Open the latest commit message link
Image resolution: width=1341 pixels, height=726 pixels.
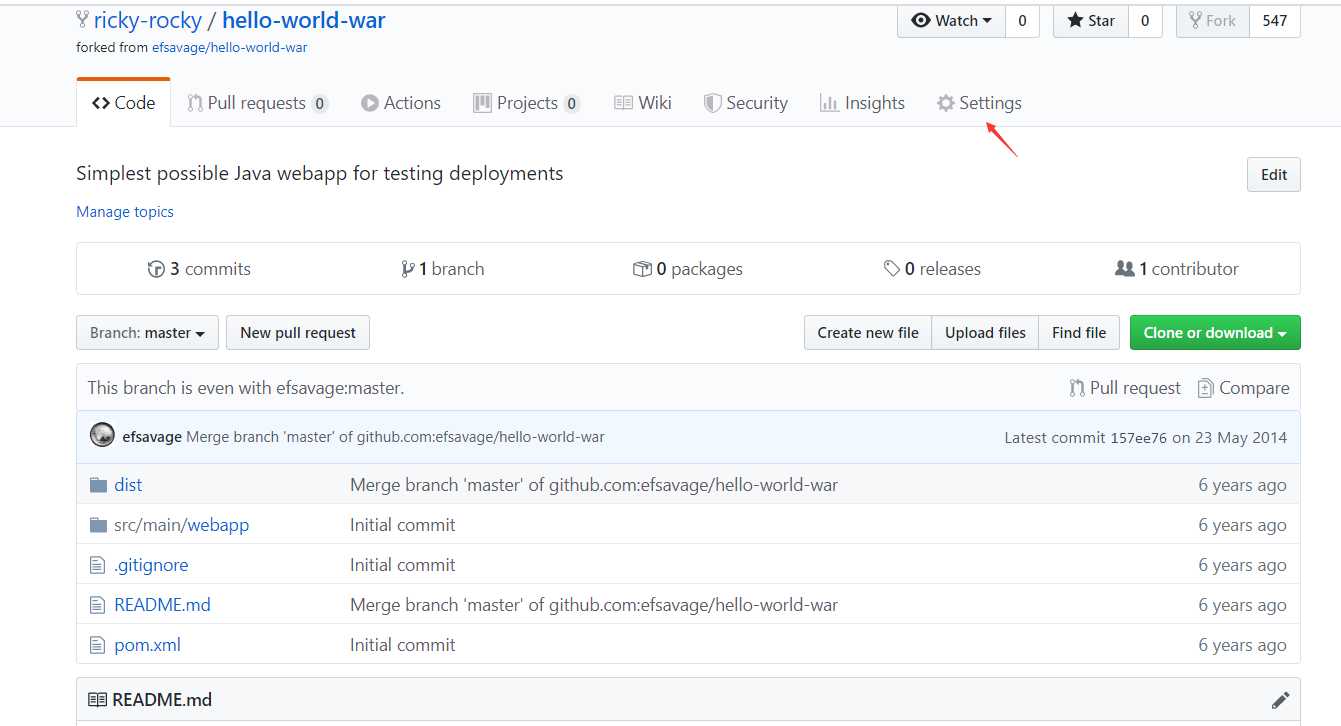coord(395,437)
